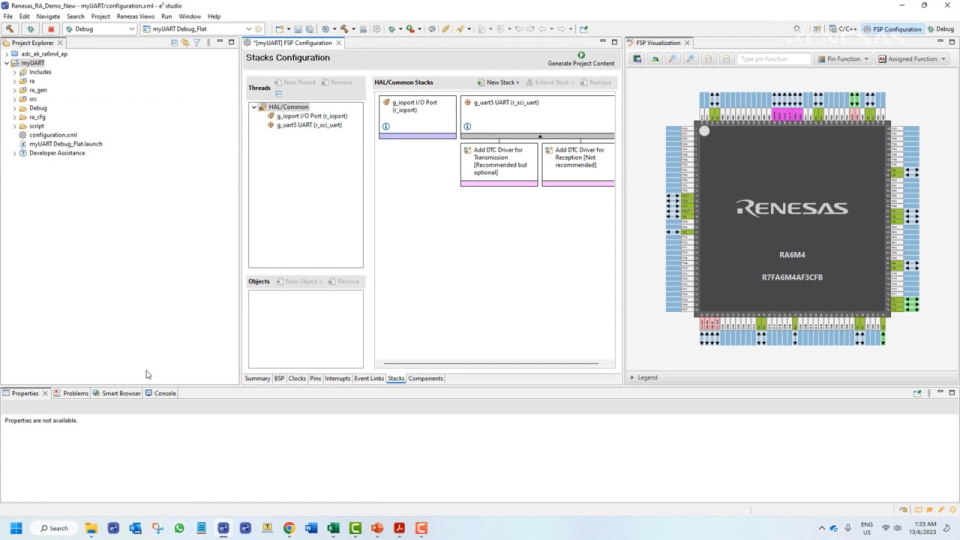This screenshot has height=540, width=960.
Task: Open WhatsApp from taskbar
Action: pos(179,528)
